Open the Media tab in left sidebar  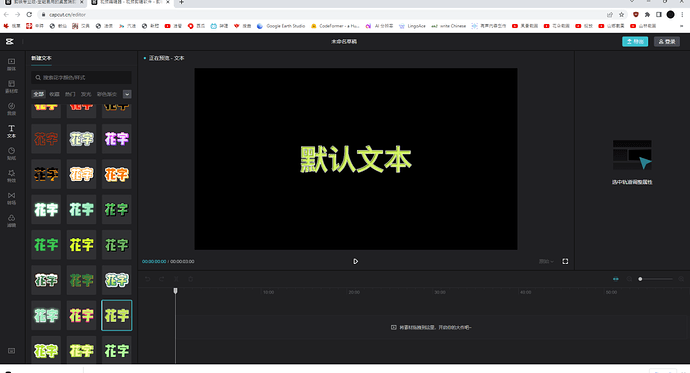(11, 64)
